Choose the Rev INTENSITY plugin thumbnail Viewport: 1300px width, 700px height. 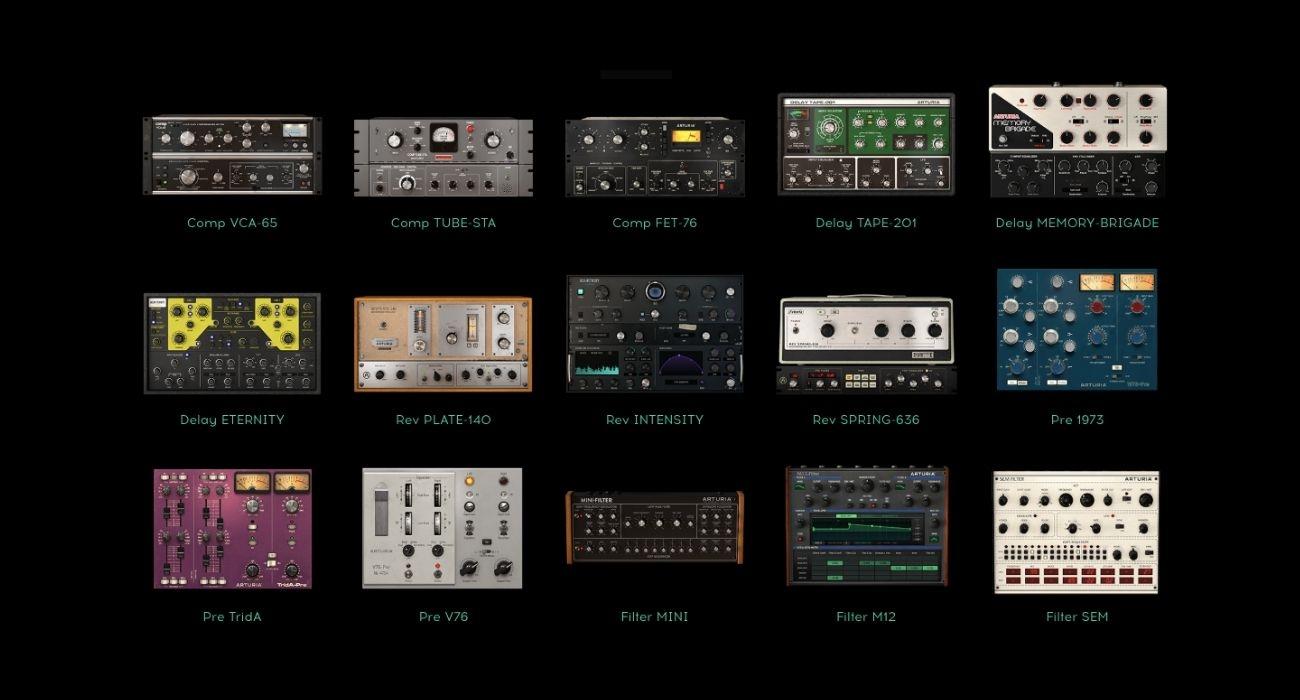(655, 334)
